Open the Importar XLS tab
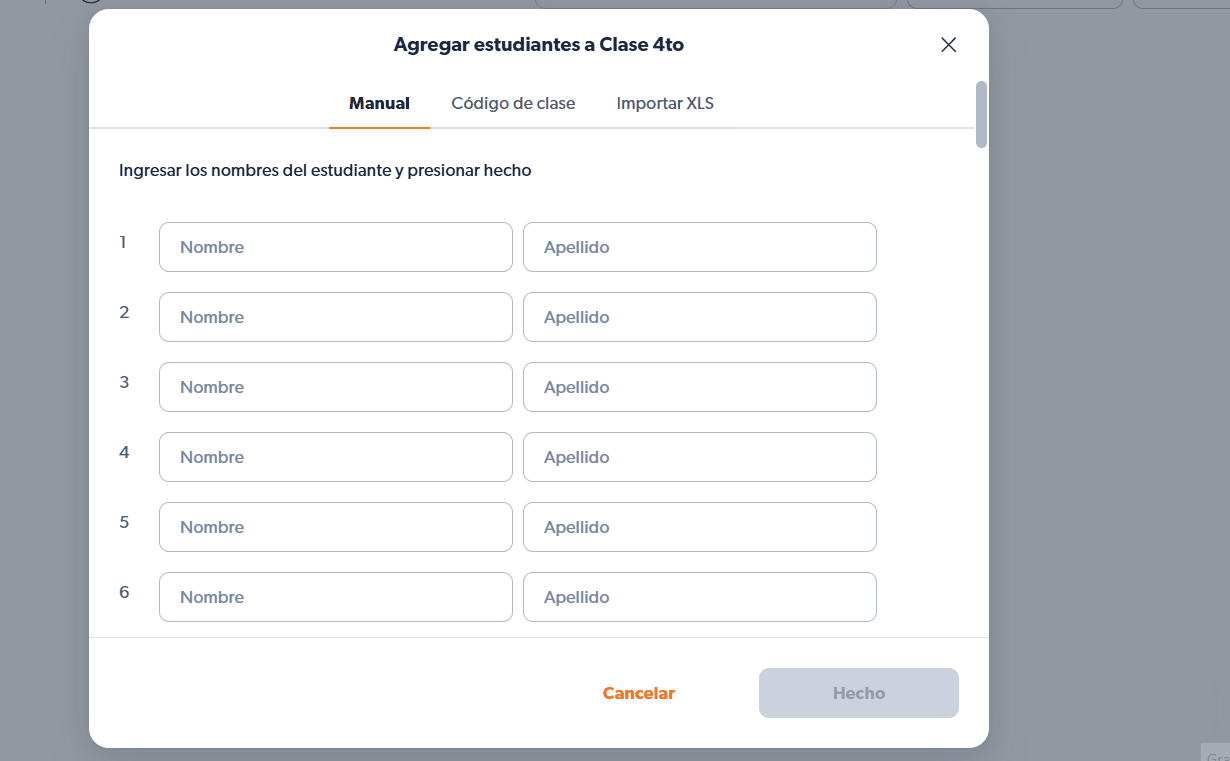This screenshot has width=1230, height=761. point(664,103)
